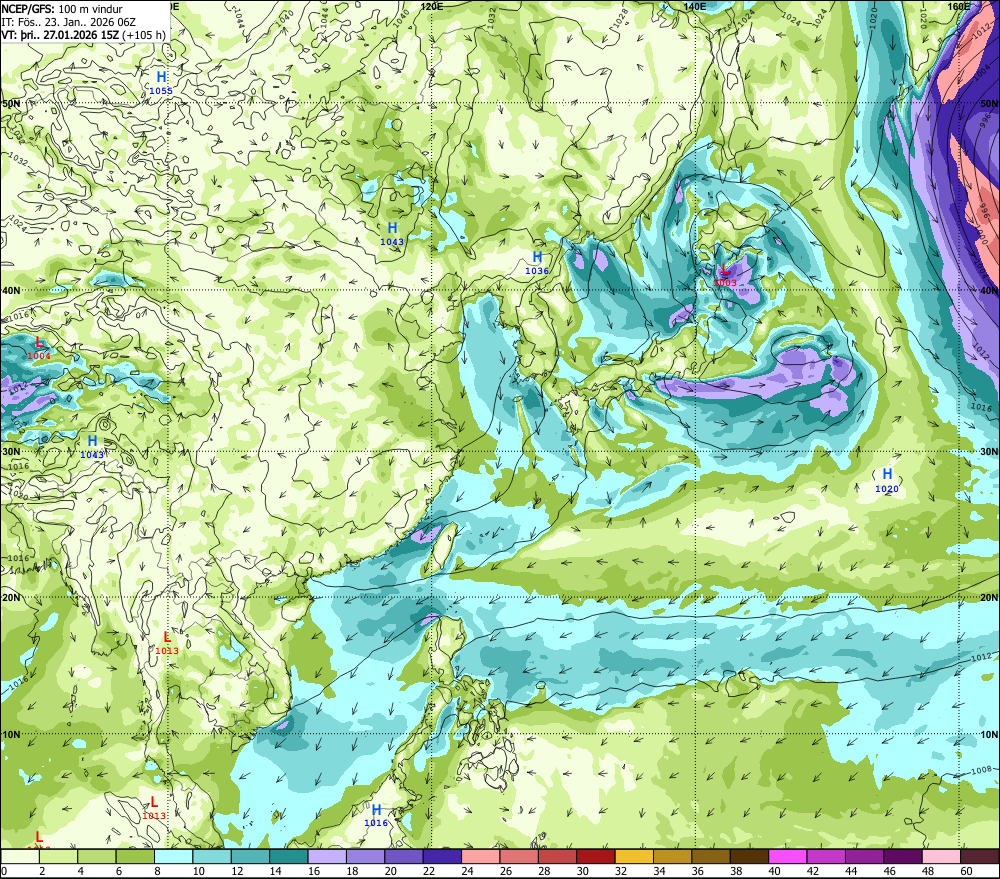Click the H 1055 high-pressure marker
This screenshot has width=1000, height=879.
point(161,83)
